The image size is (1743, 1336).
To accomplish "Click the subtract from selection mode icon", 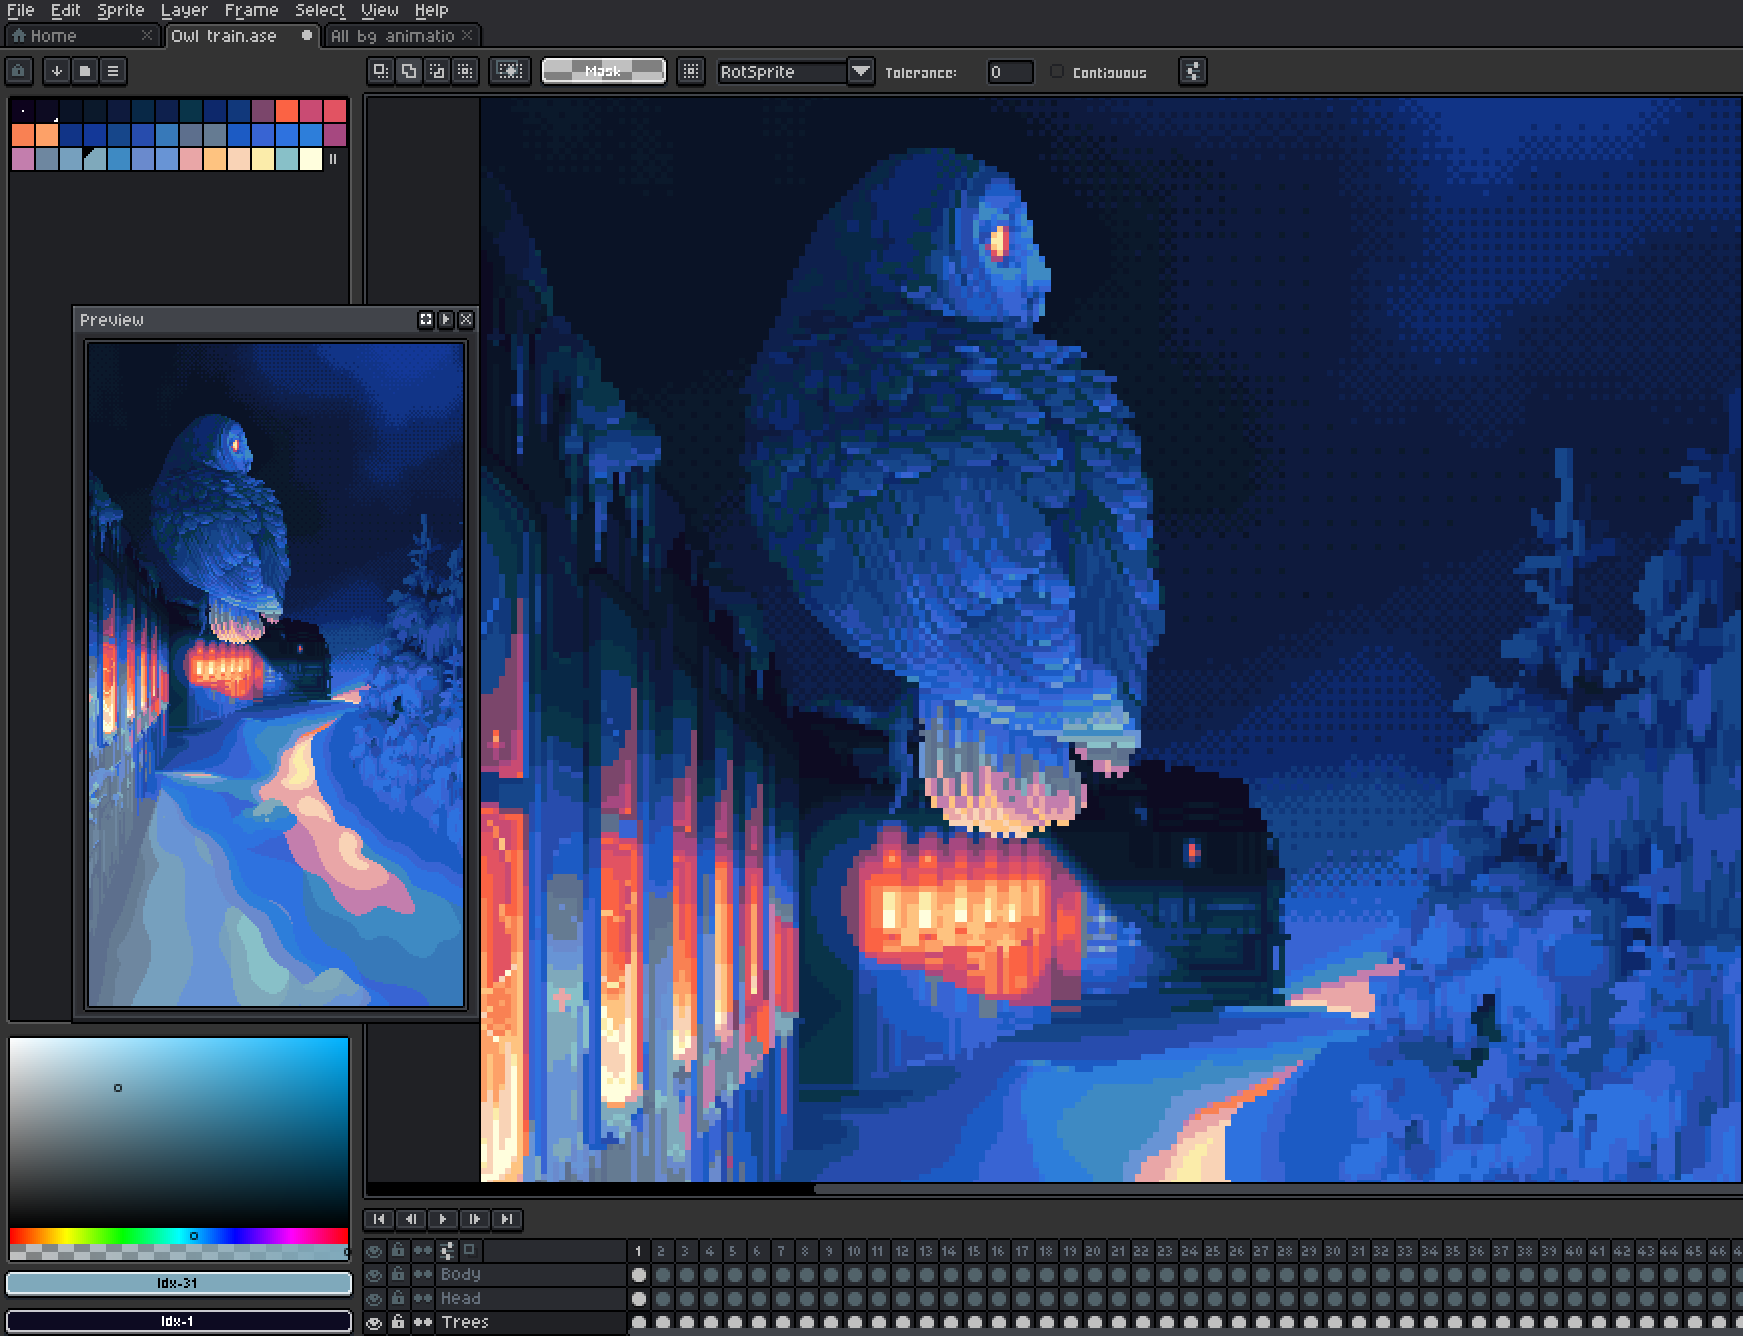I will [x=437, y=71].
